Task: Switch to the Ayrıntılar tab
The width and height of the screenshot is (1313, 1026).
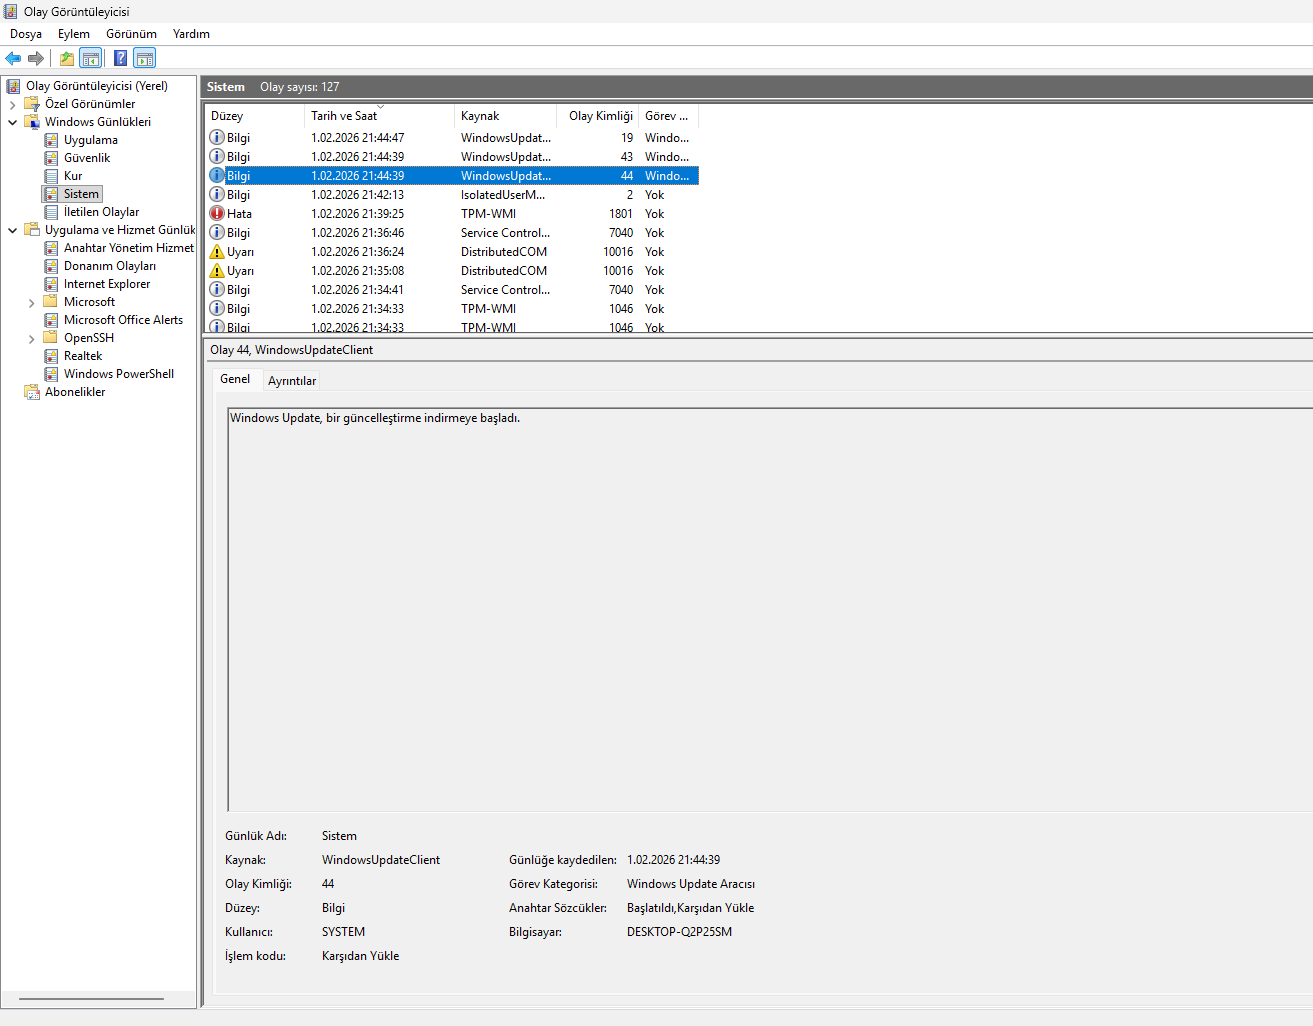Action: (292, 381)
